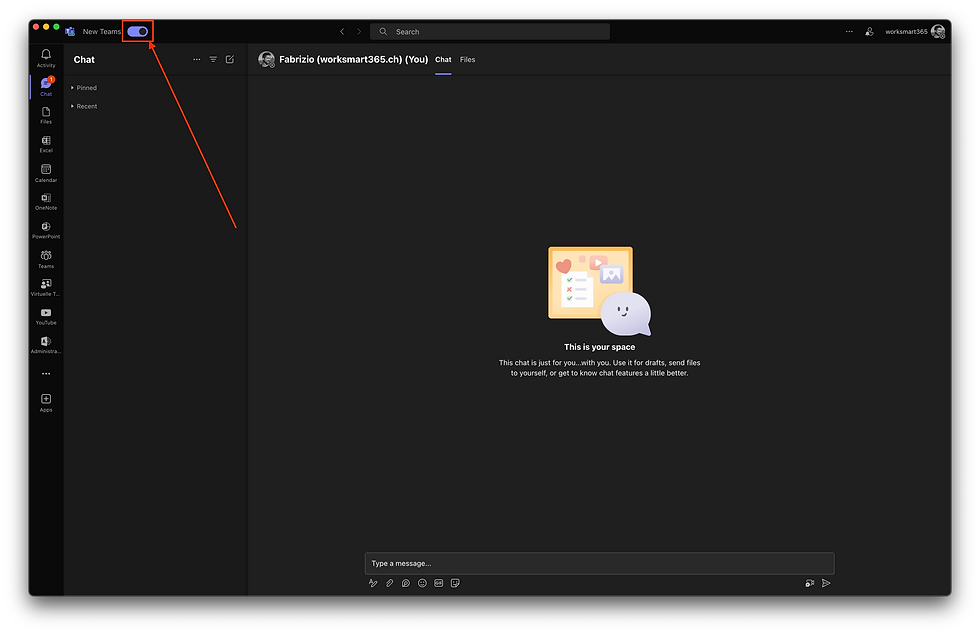Open Chat in the left rail
Viewport: 980px width, 634px height.
pyautogui.click(x=46, y=86)
